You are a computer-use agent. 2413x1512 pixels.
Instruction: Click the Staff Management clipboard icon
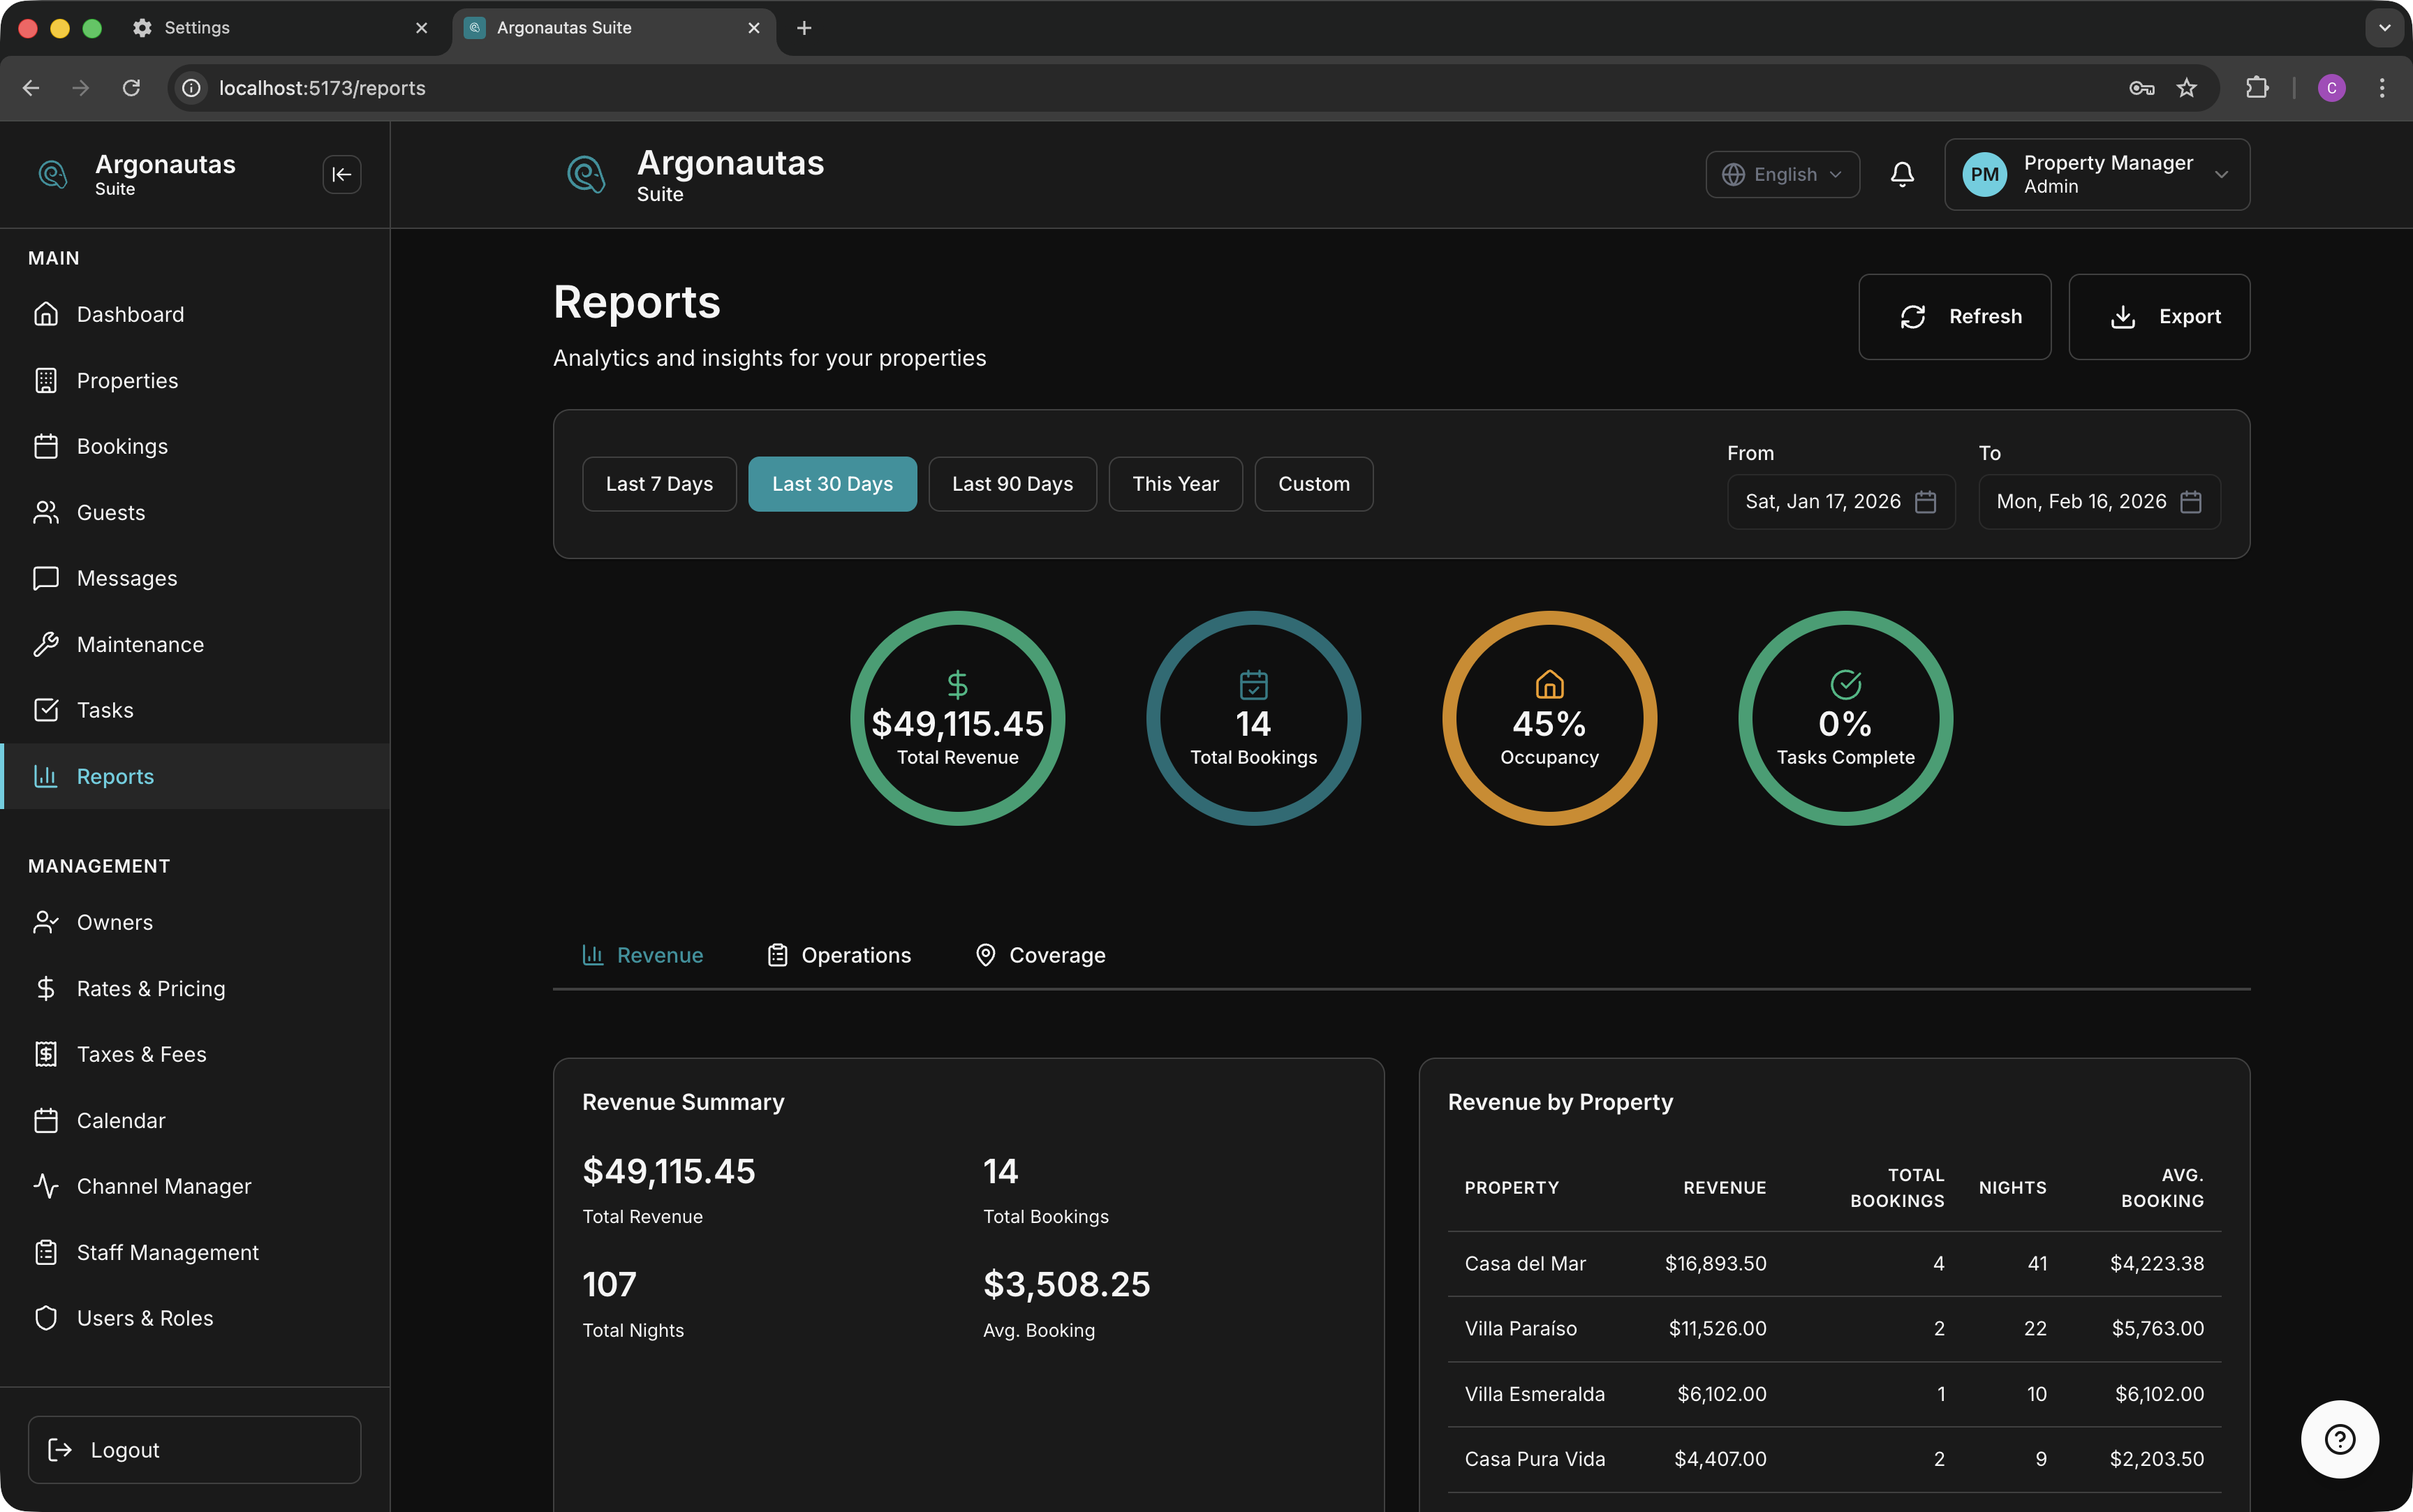click(x=46, y=1252)
